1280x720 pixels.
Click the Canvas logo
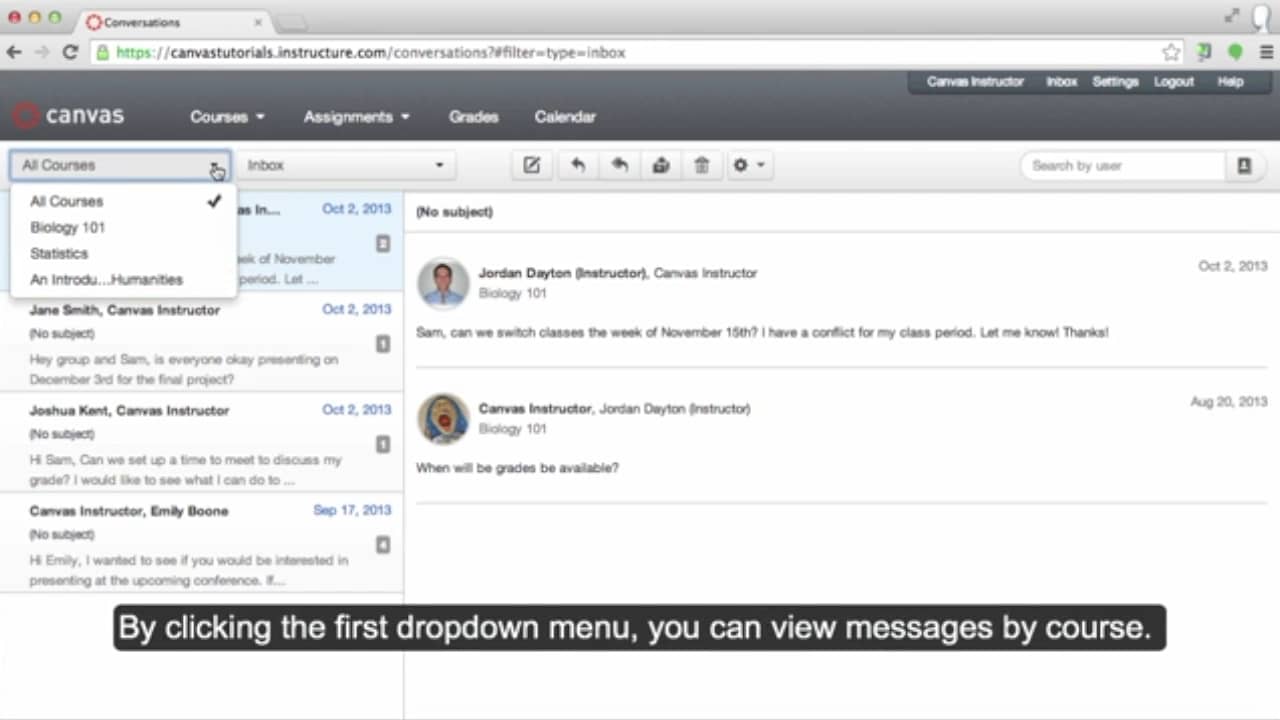pyautogui.click(x=68, y=116)
